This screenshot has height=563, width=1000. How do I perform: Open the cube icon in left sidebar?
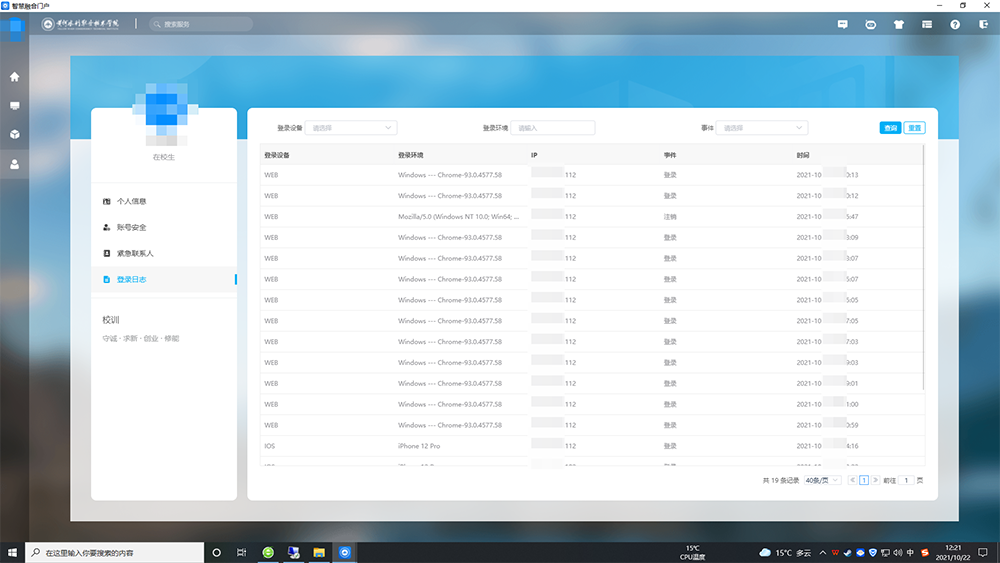(14, 134)
